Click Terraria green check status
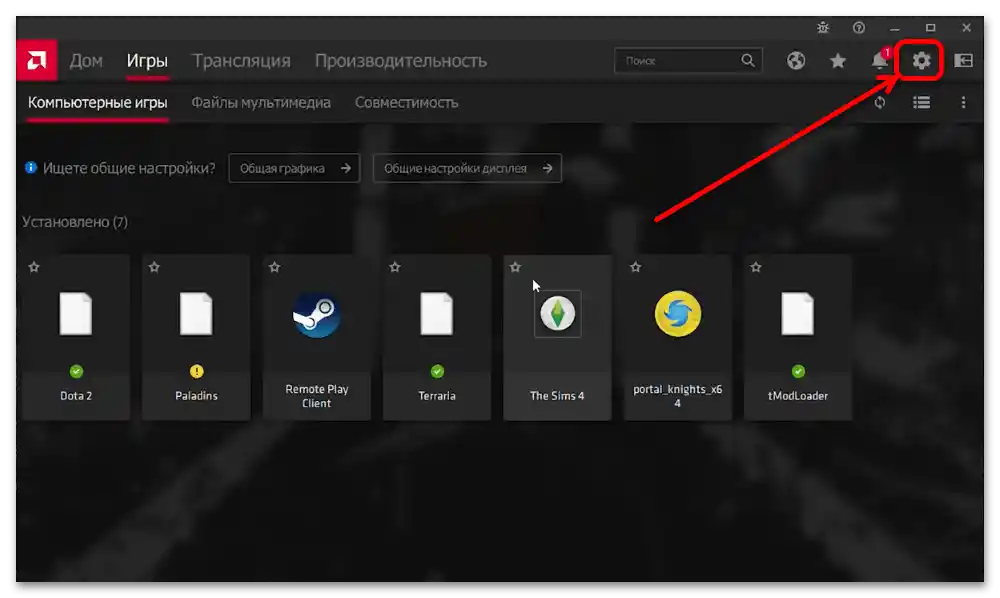The height and width of the screenshot is (598, 1000). [x=437, y=371]
